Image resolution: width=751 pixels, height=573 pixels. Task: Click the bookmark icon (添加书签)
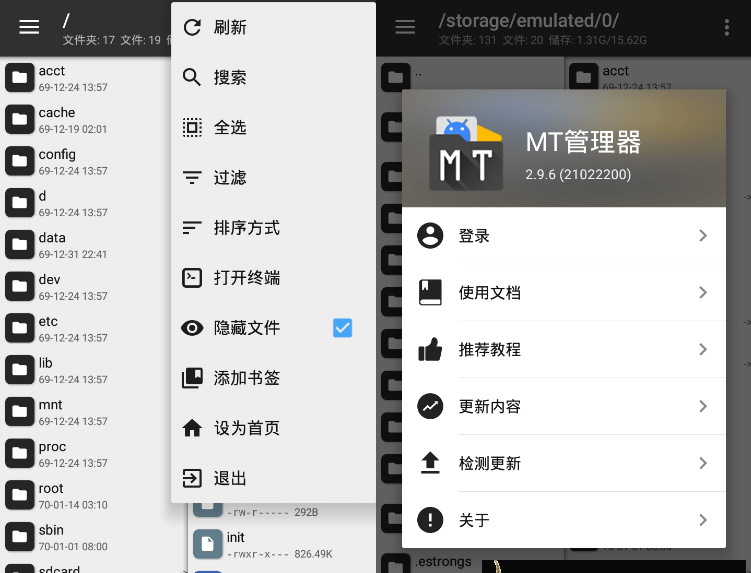pyautogui.click(x=192, y=378)
